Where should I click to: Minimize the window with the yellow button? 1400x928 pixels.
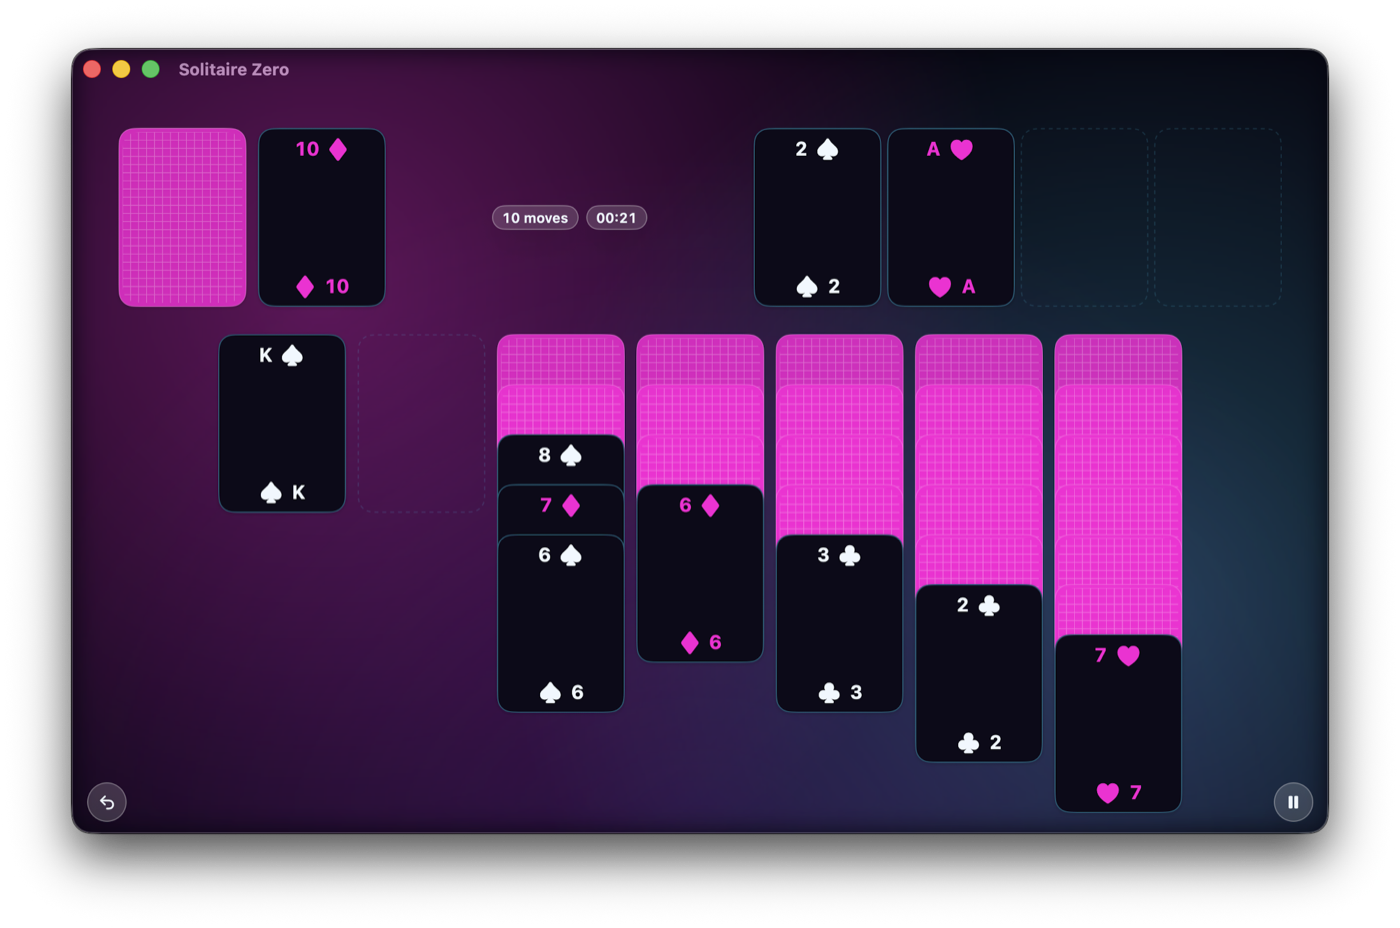121,69
